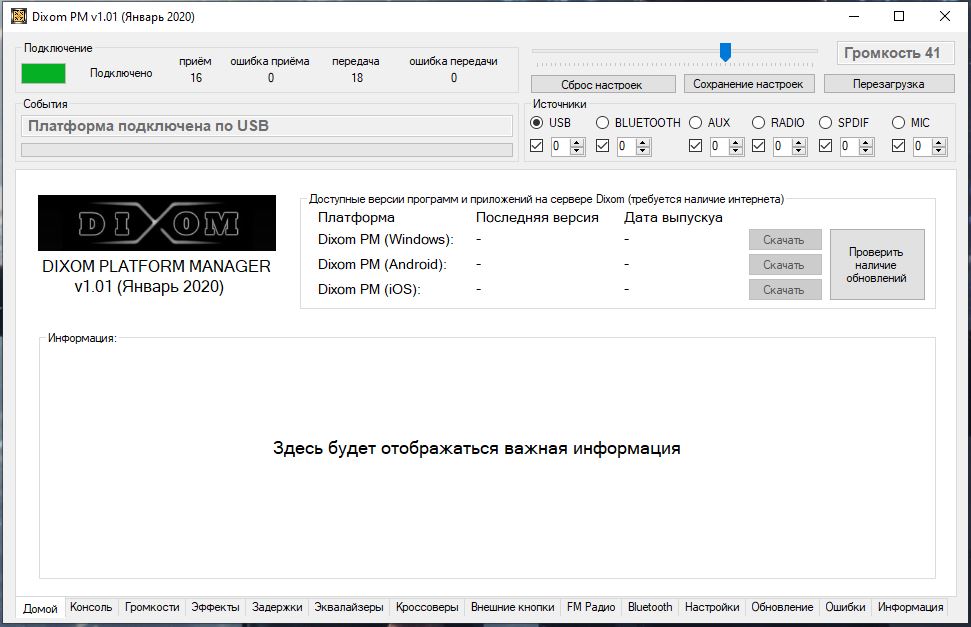Click the Dixom app icon in title bar

[x=17, y=16]
